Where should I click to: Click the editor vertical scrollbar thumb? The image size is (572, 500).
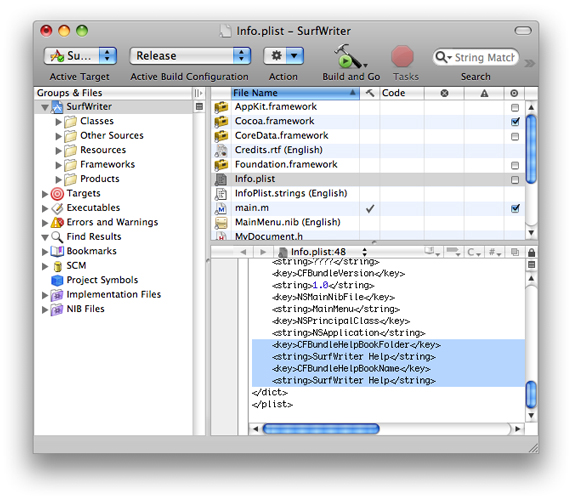531,394
